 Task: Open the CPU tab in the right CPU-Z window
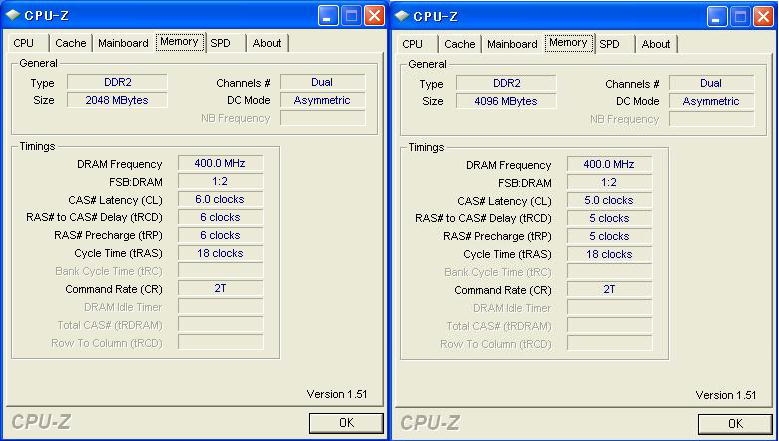coord(416,44)
